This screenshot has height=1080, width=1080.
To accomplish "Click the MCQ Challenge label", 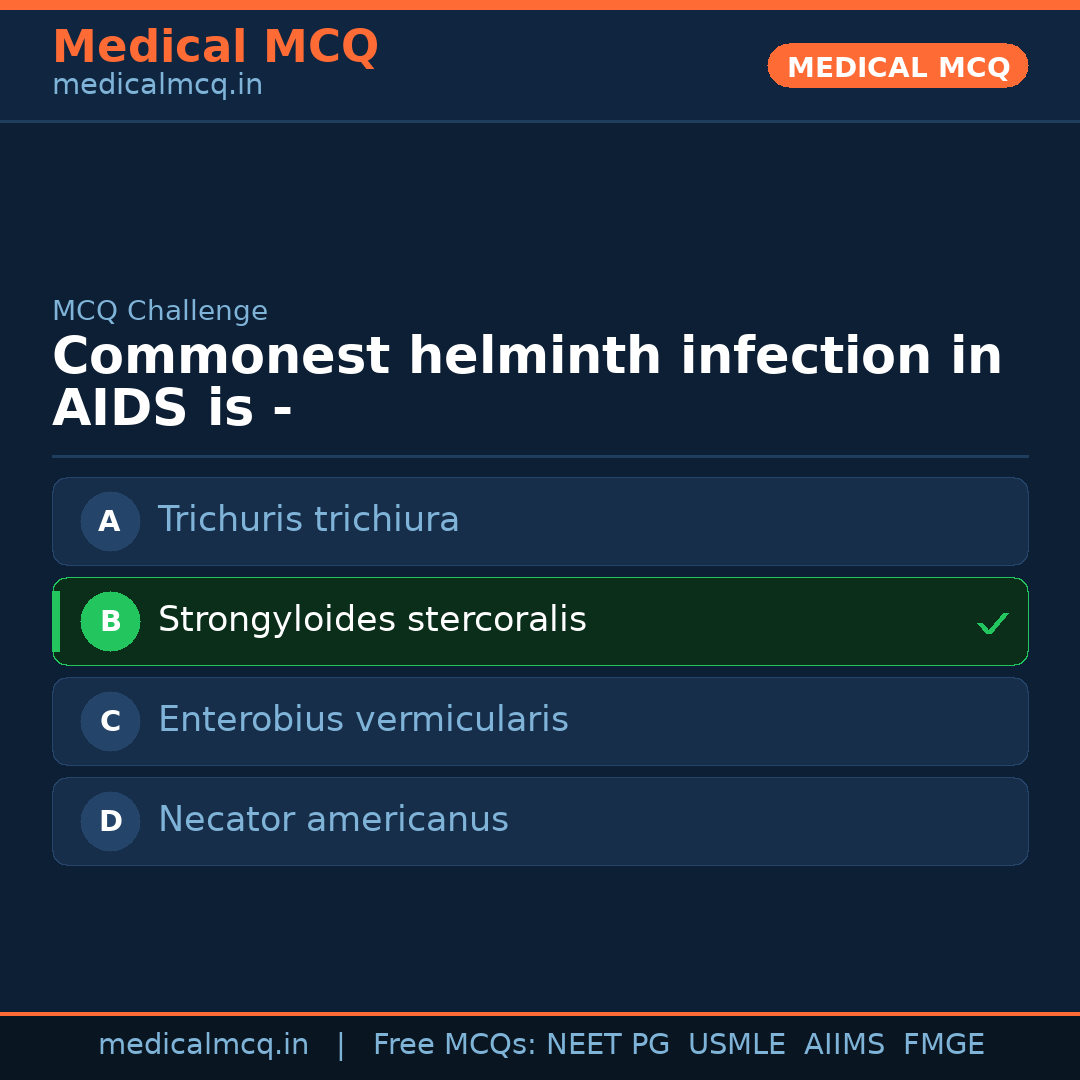I will [160, 311].
